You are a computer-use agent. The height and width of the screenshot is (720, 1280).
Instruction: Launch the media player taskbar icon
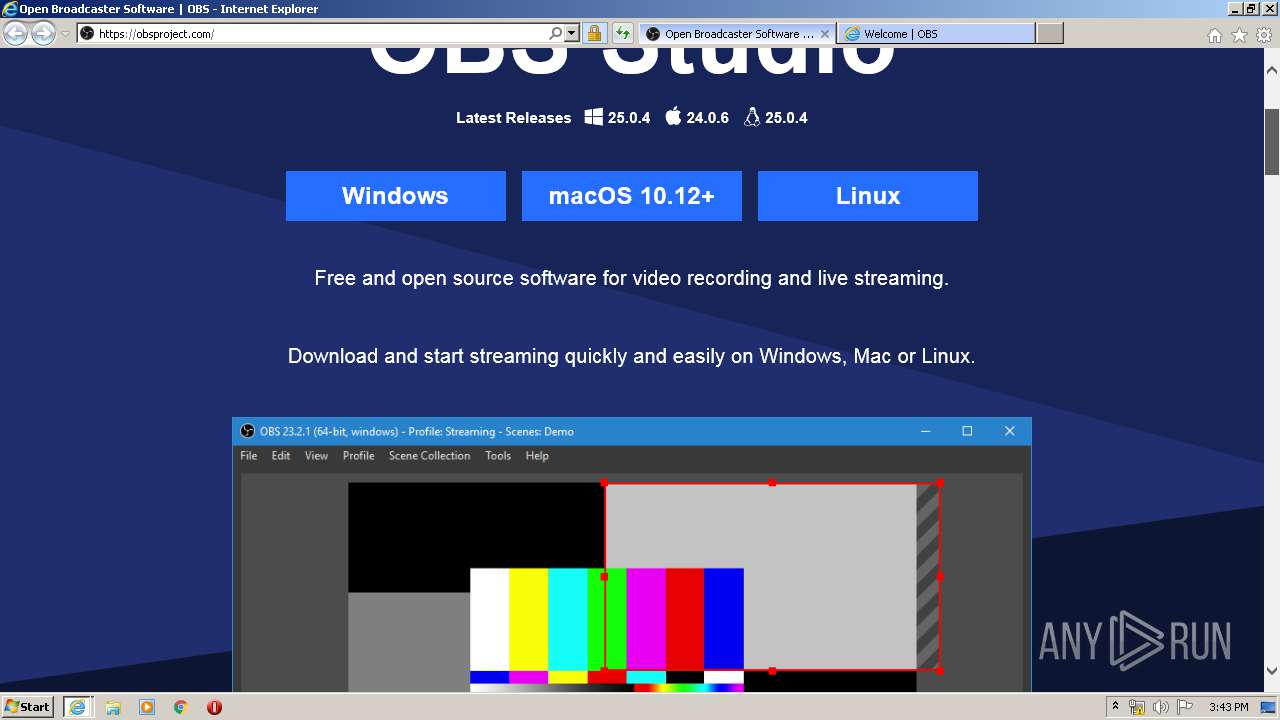pos(147,707)
